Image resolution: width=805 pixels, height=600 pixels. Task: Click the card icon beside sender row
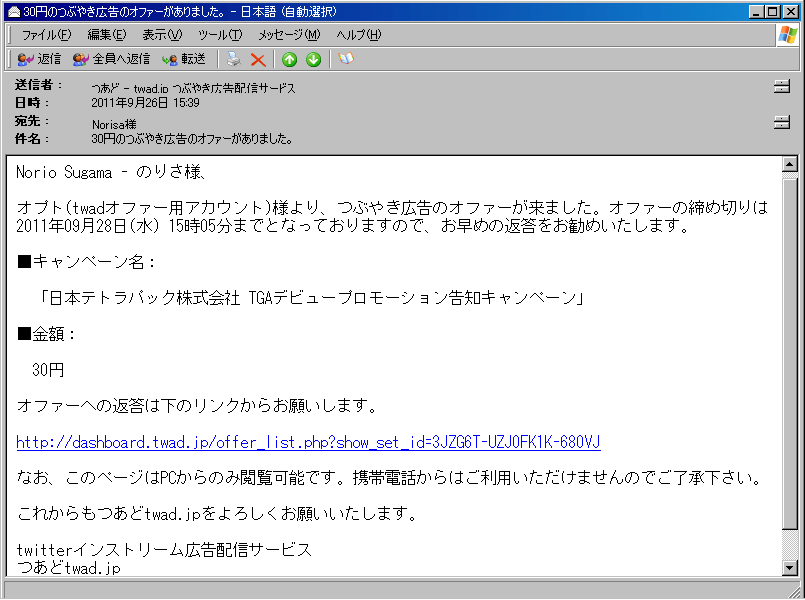click(x=781, y=87)
